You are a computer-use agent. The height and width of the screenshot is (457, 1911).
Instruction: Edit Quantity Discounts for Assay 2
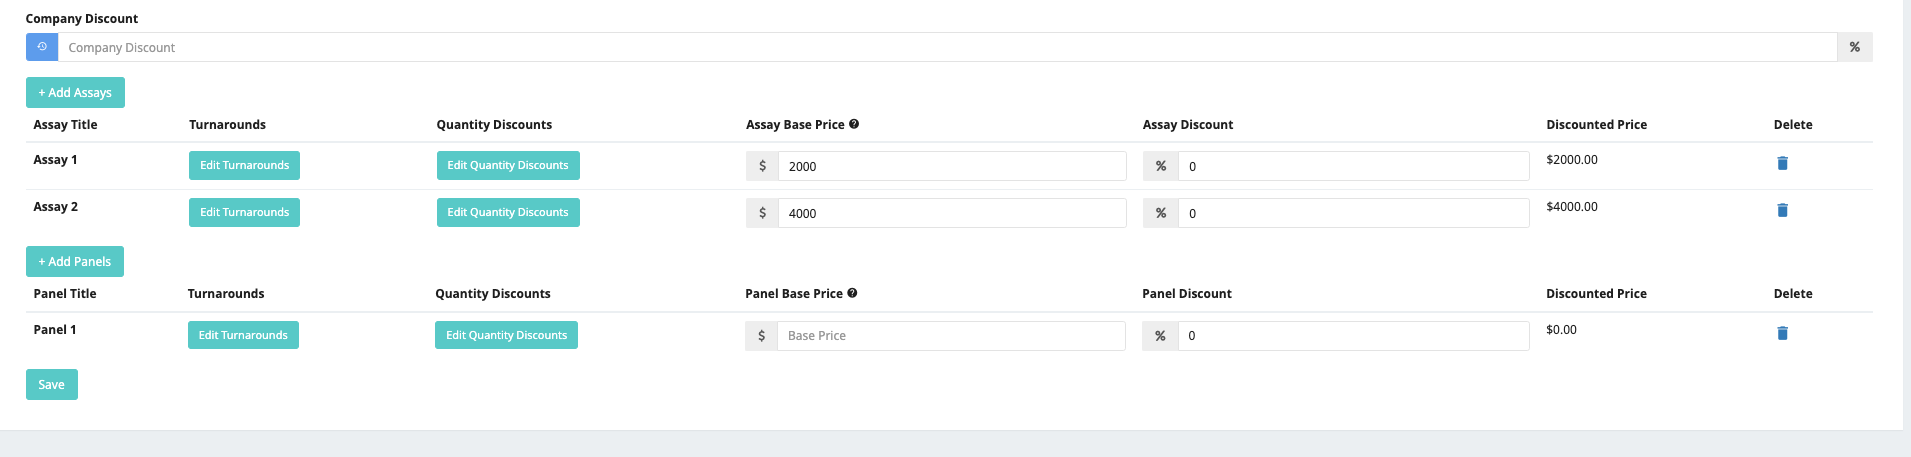508,212
